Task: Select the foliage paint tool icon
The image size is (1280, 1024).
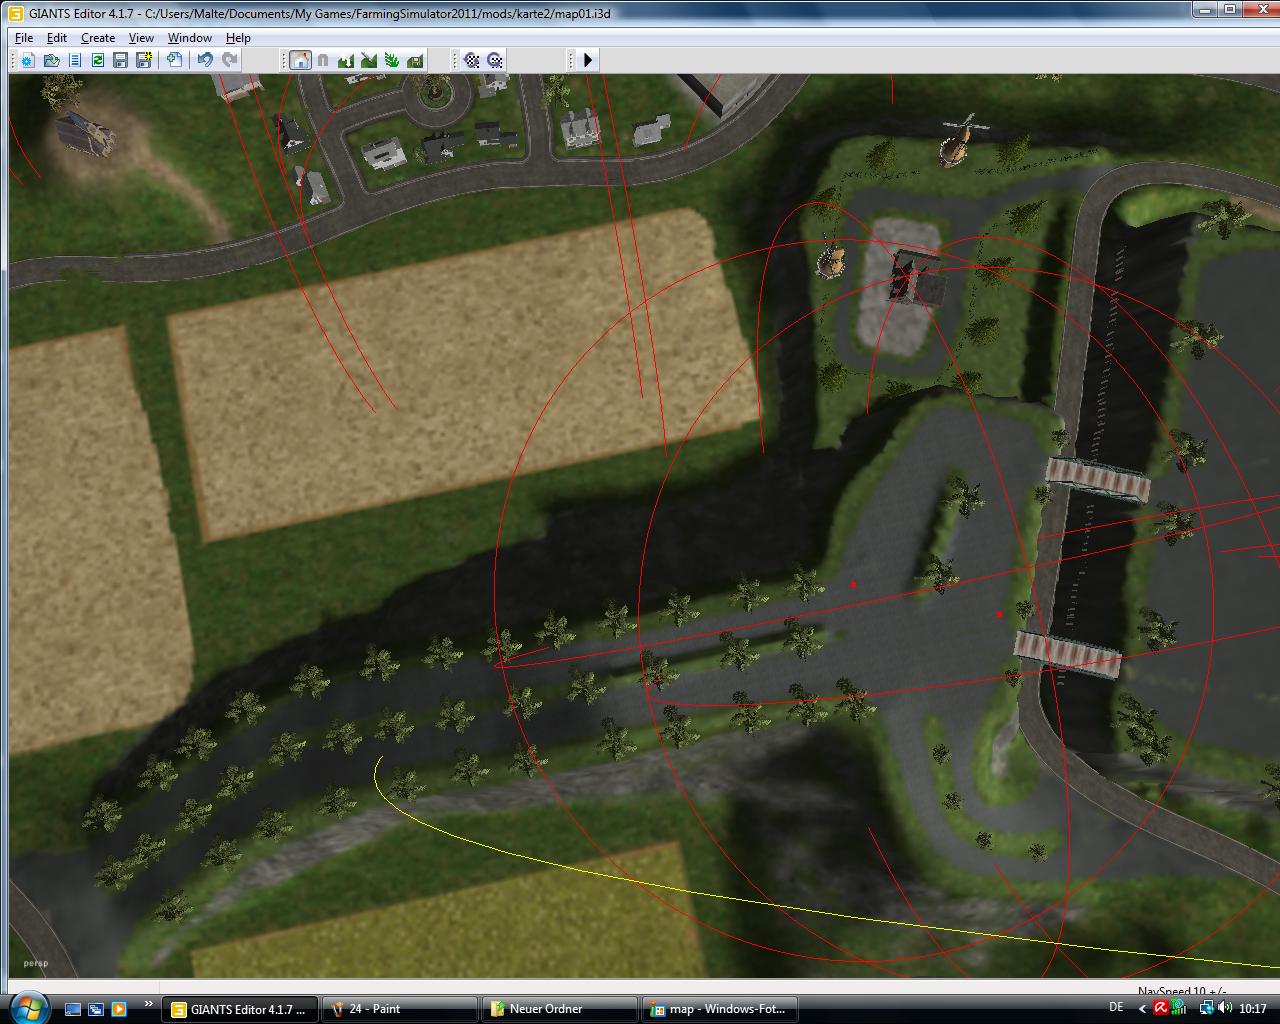Action: click(x=392, y=60)
